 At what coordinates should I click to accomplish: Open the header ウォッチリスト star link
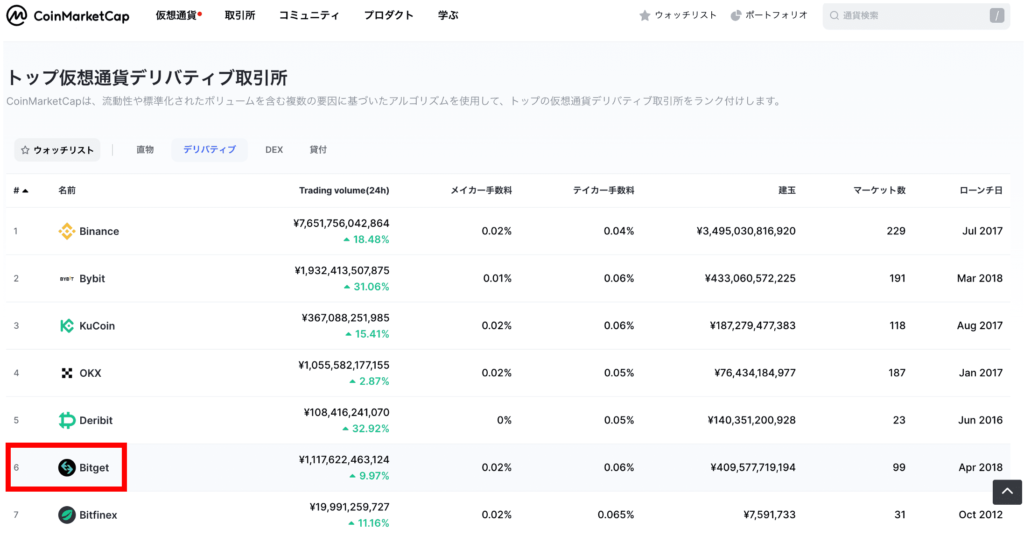[678, 15]
